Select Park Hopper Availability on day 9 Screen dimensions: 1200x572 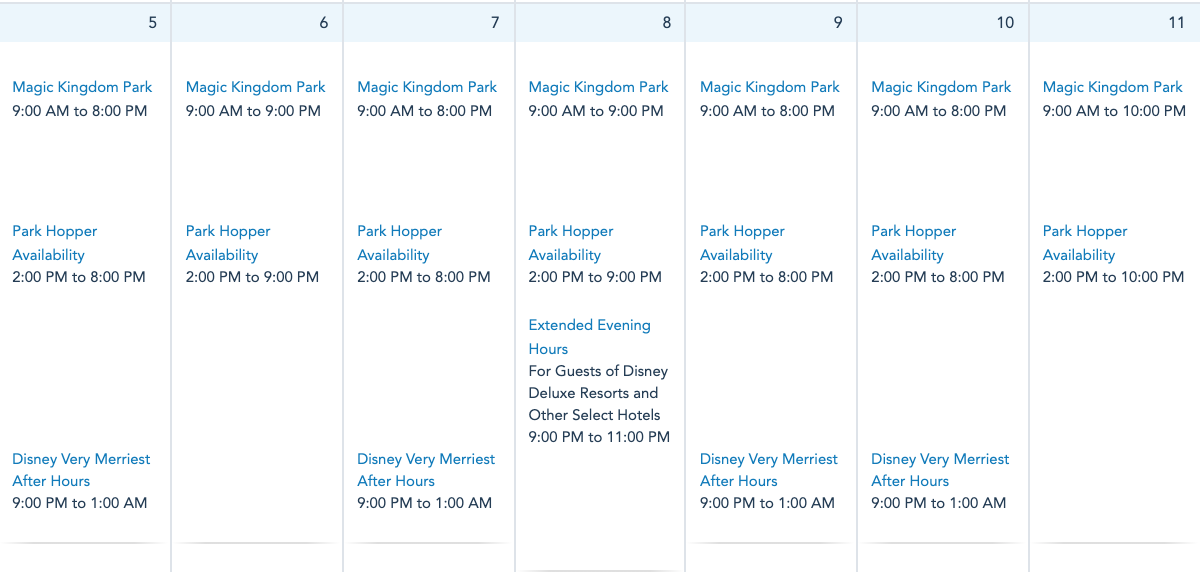[x=742, y=242]
